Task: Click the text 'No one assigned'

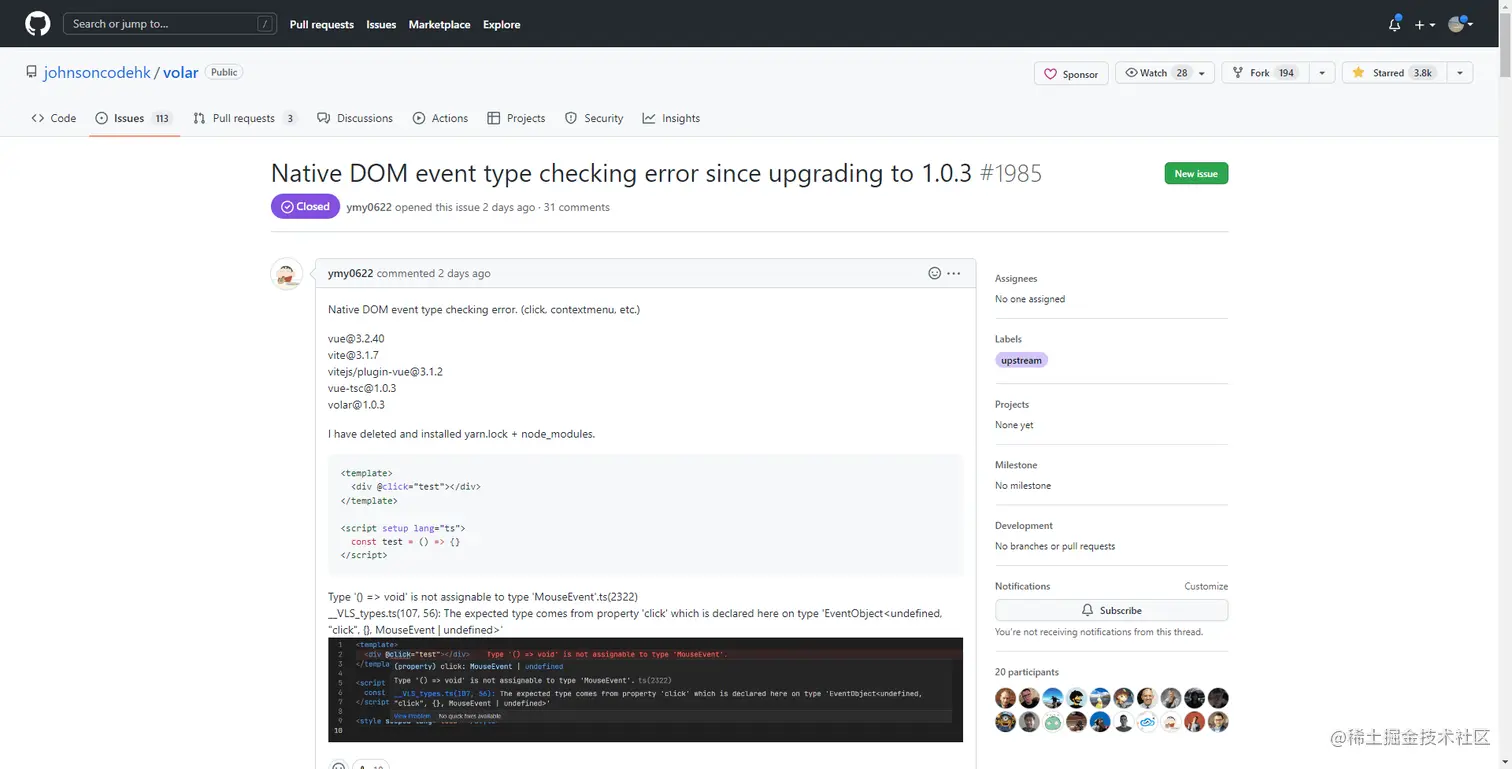Action: 1030,299
